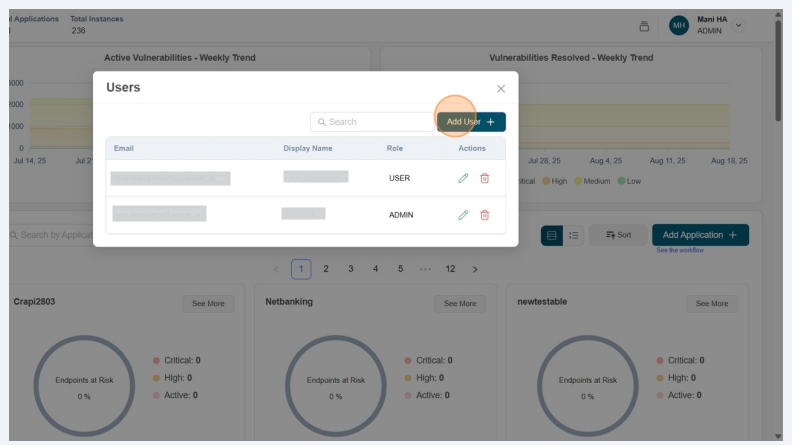792x445 pixels.
Task: Click the Add Application button
Action: [x=700, y=234]
